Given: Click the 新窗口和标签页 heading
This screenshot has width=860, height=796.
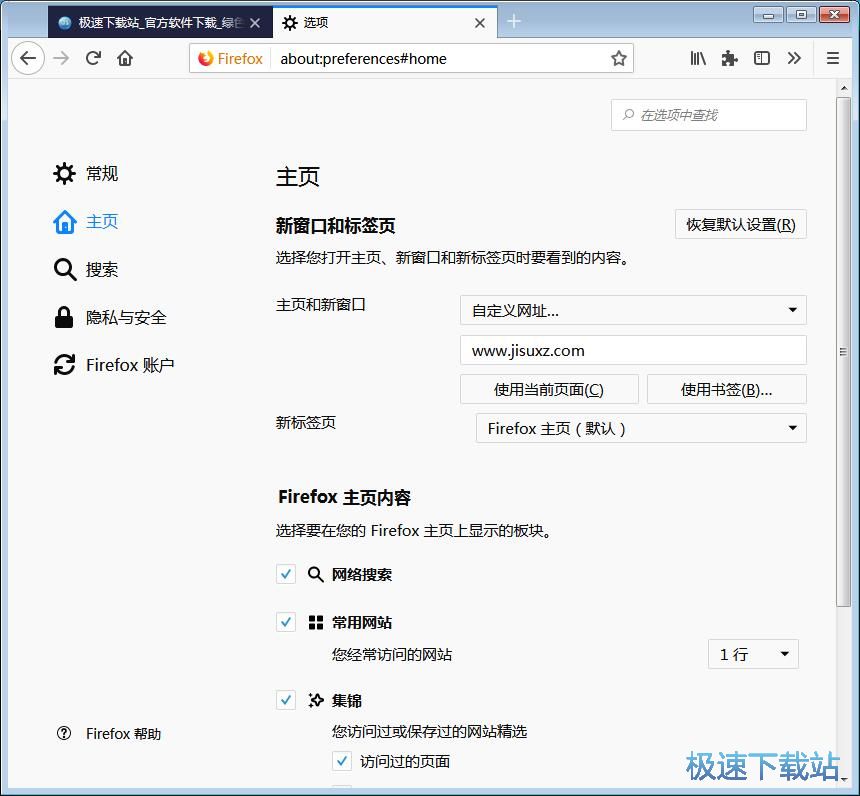Looking at the screenshot, I should click(x=335, y=225).
